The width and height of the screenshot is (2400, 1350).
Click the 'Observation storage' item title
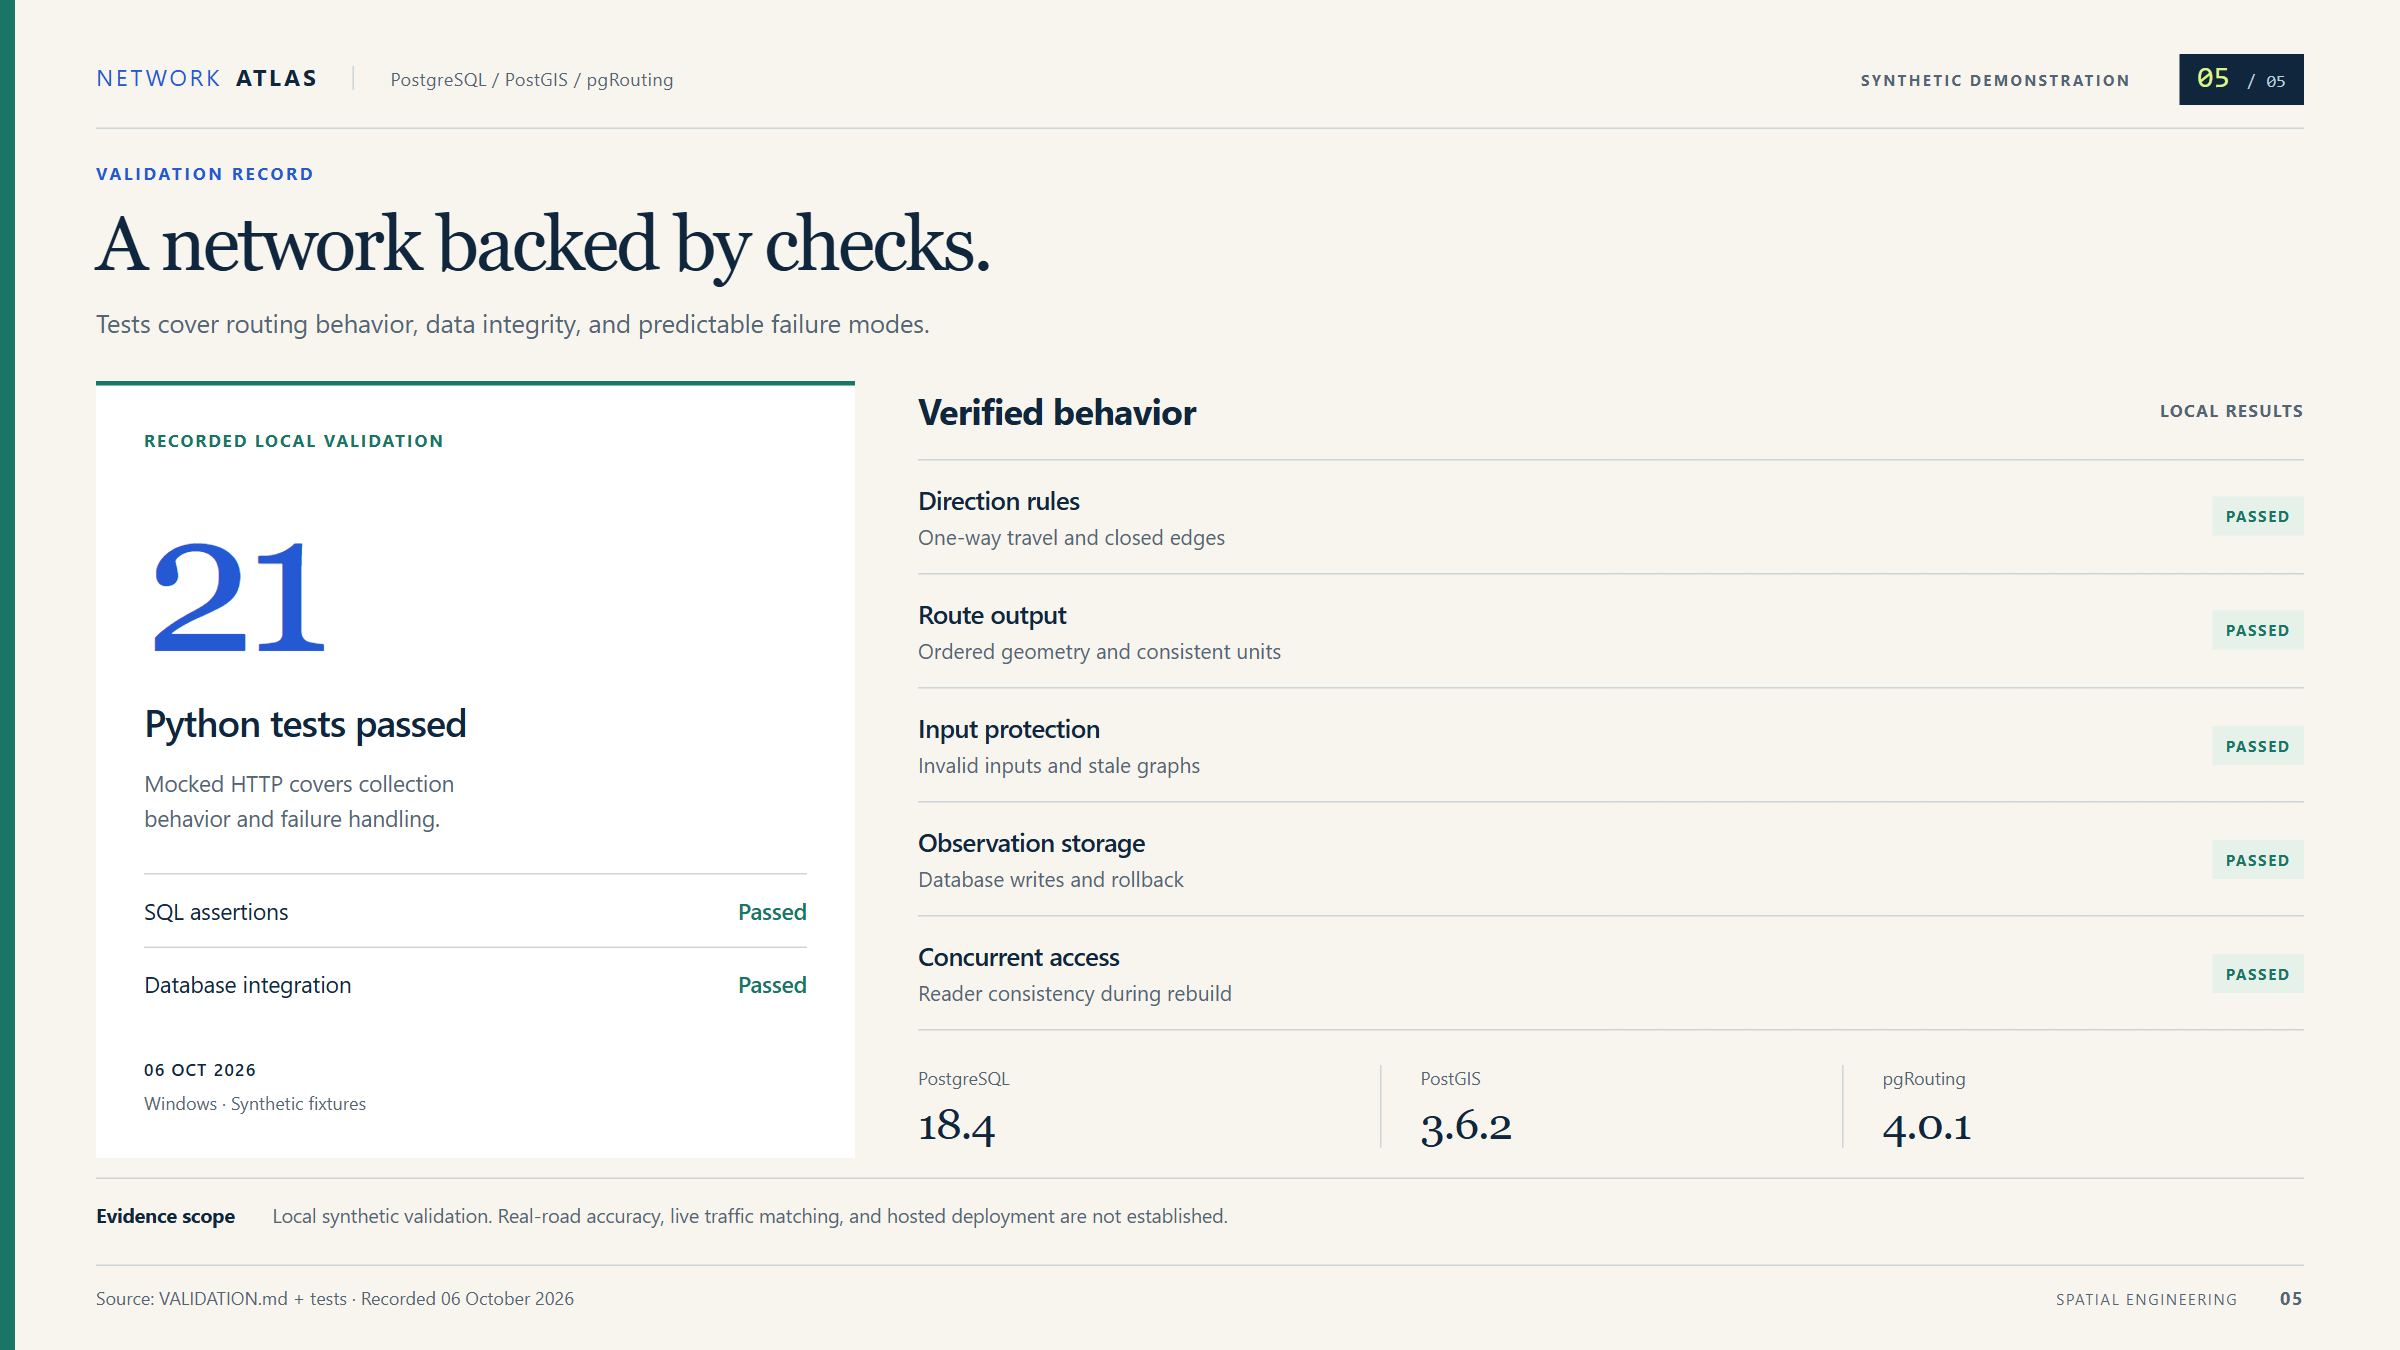pos(1031,843)
